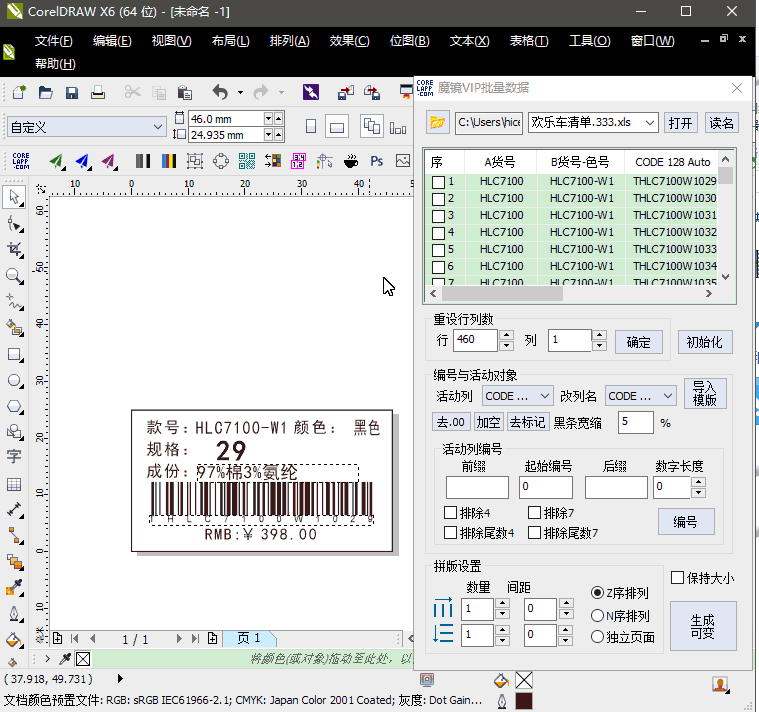Select the Text tool

pos(14,457)
